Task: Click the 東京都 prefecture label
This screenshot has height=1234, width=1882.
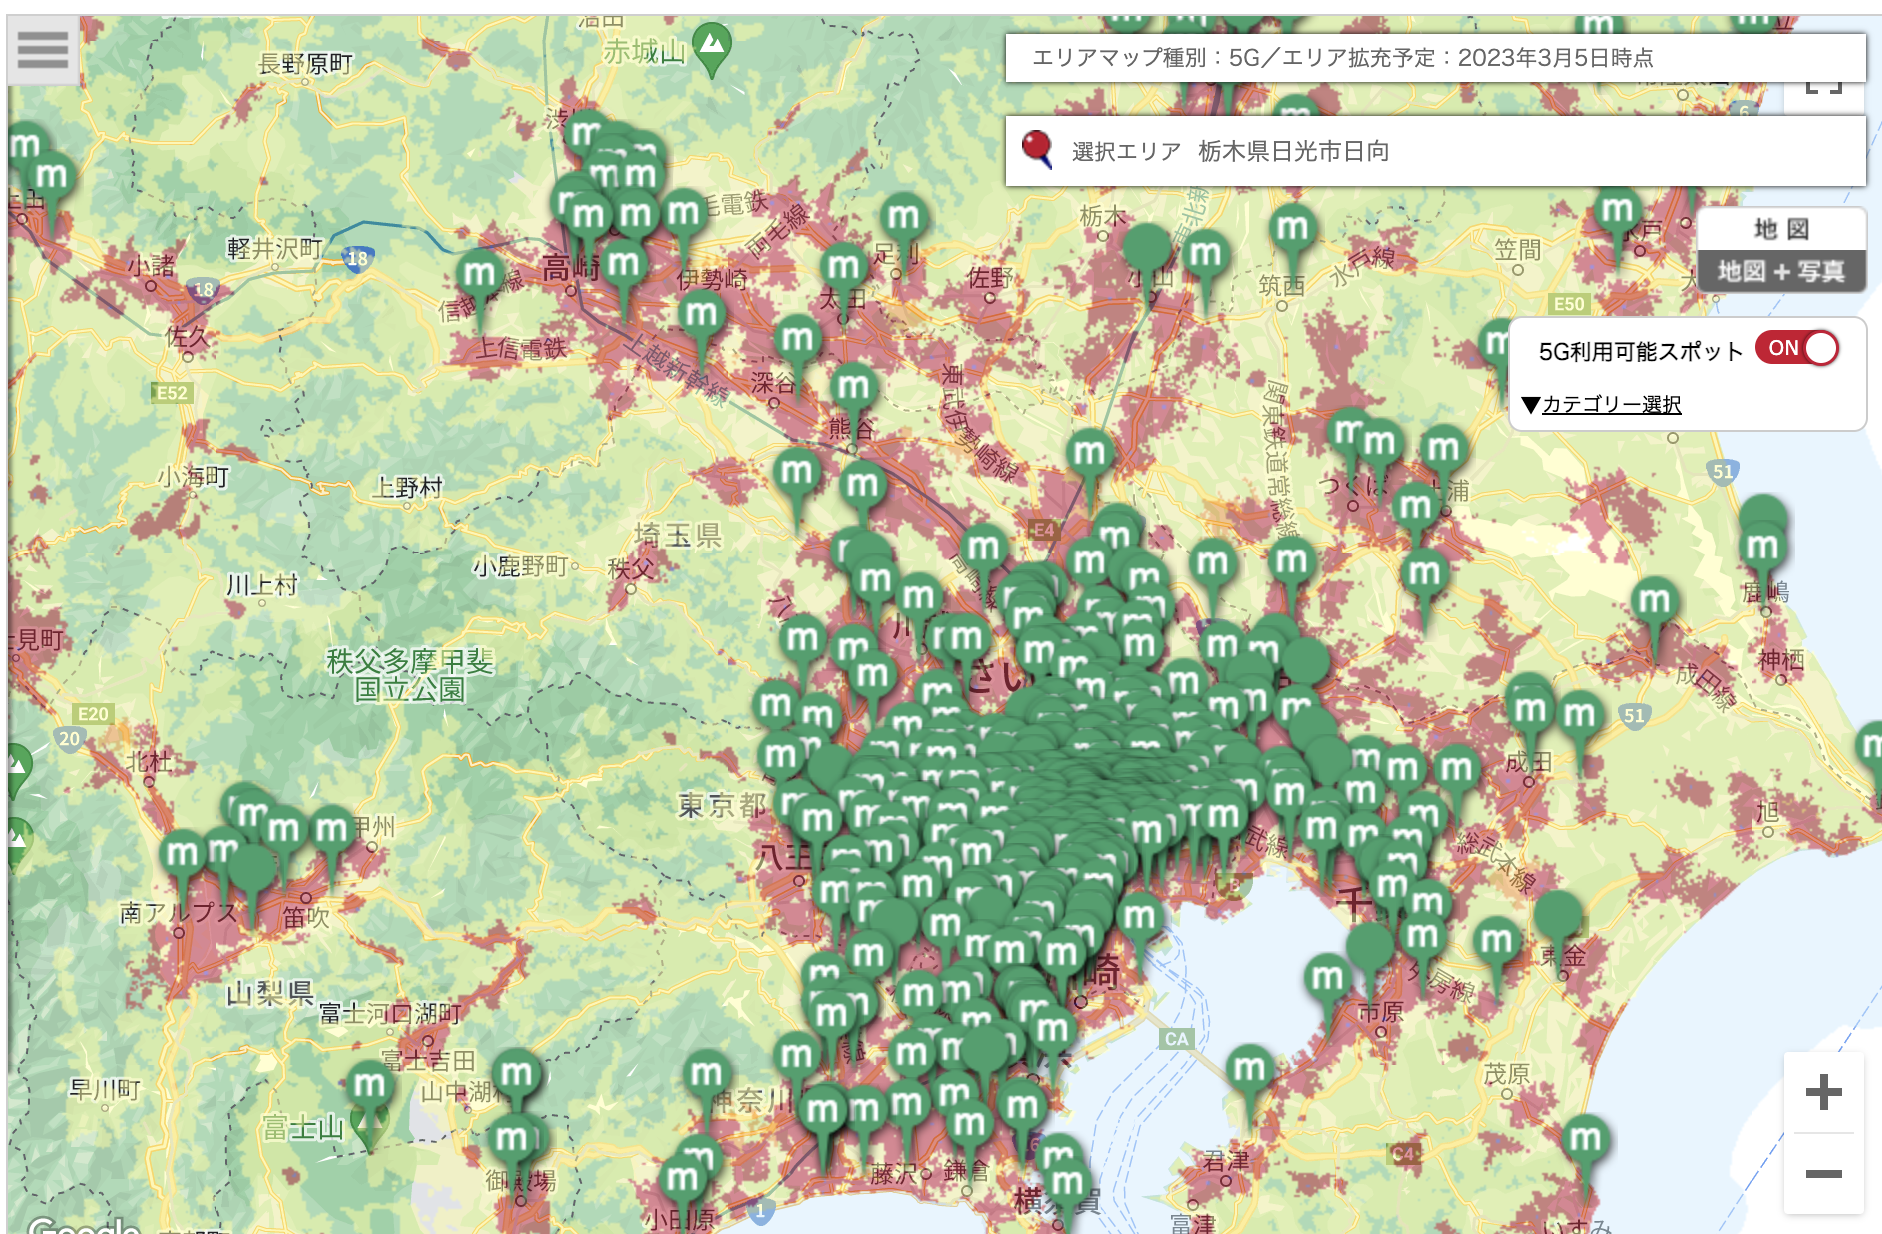Action: pos(722,805)
